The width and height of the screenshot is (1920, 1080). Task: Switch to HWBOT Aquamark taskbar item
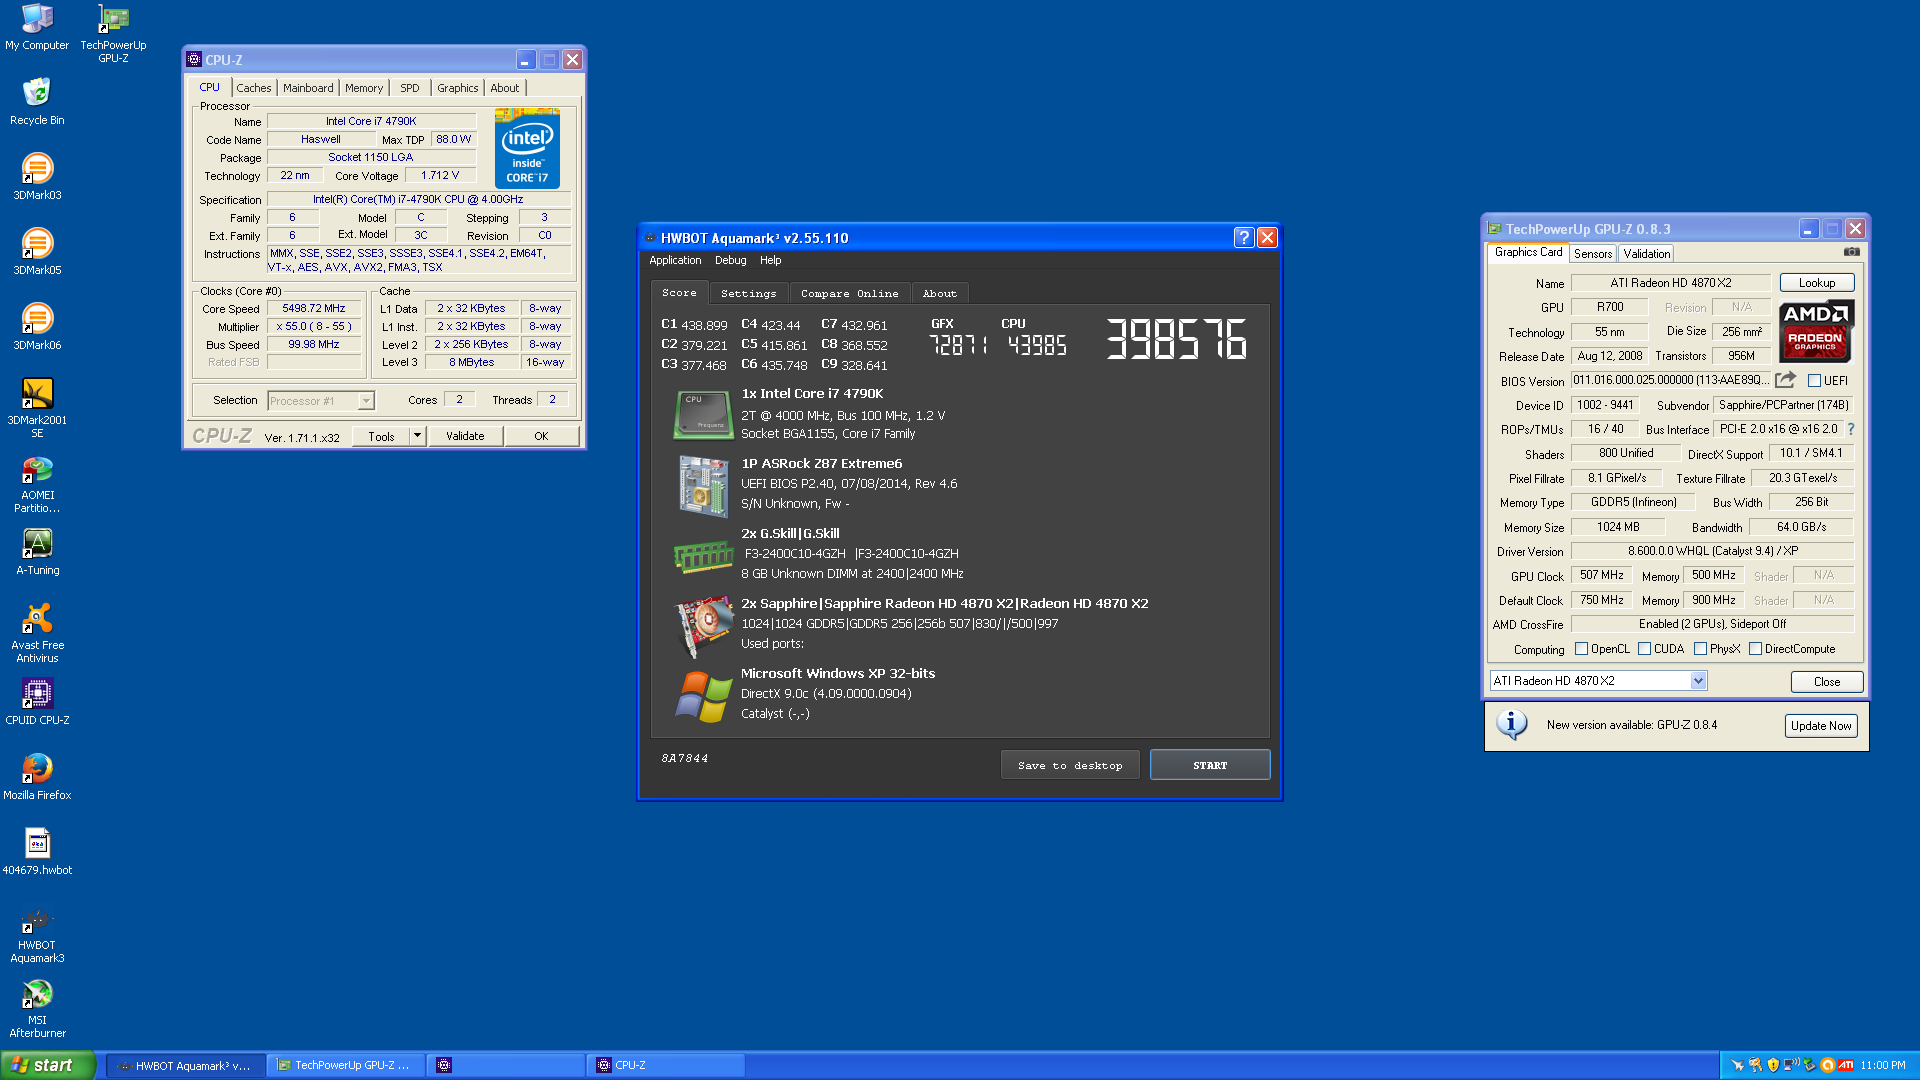pos(186,1066)
